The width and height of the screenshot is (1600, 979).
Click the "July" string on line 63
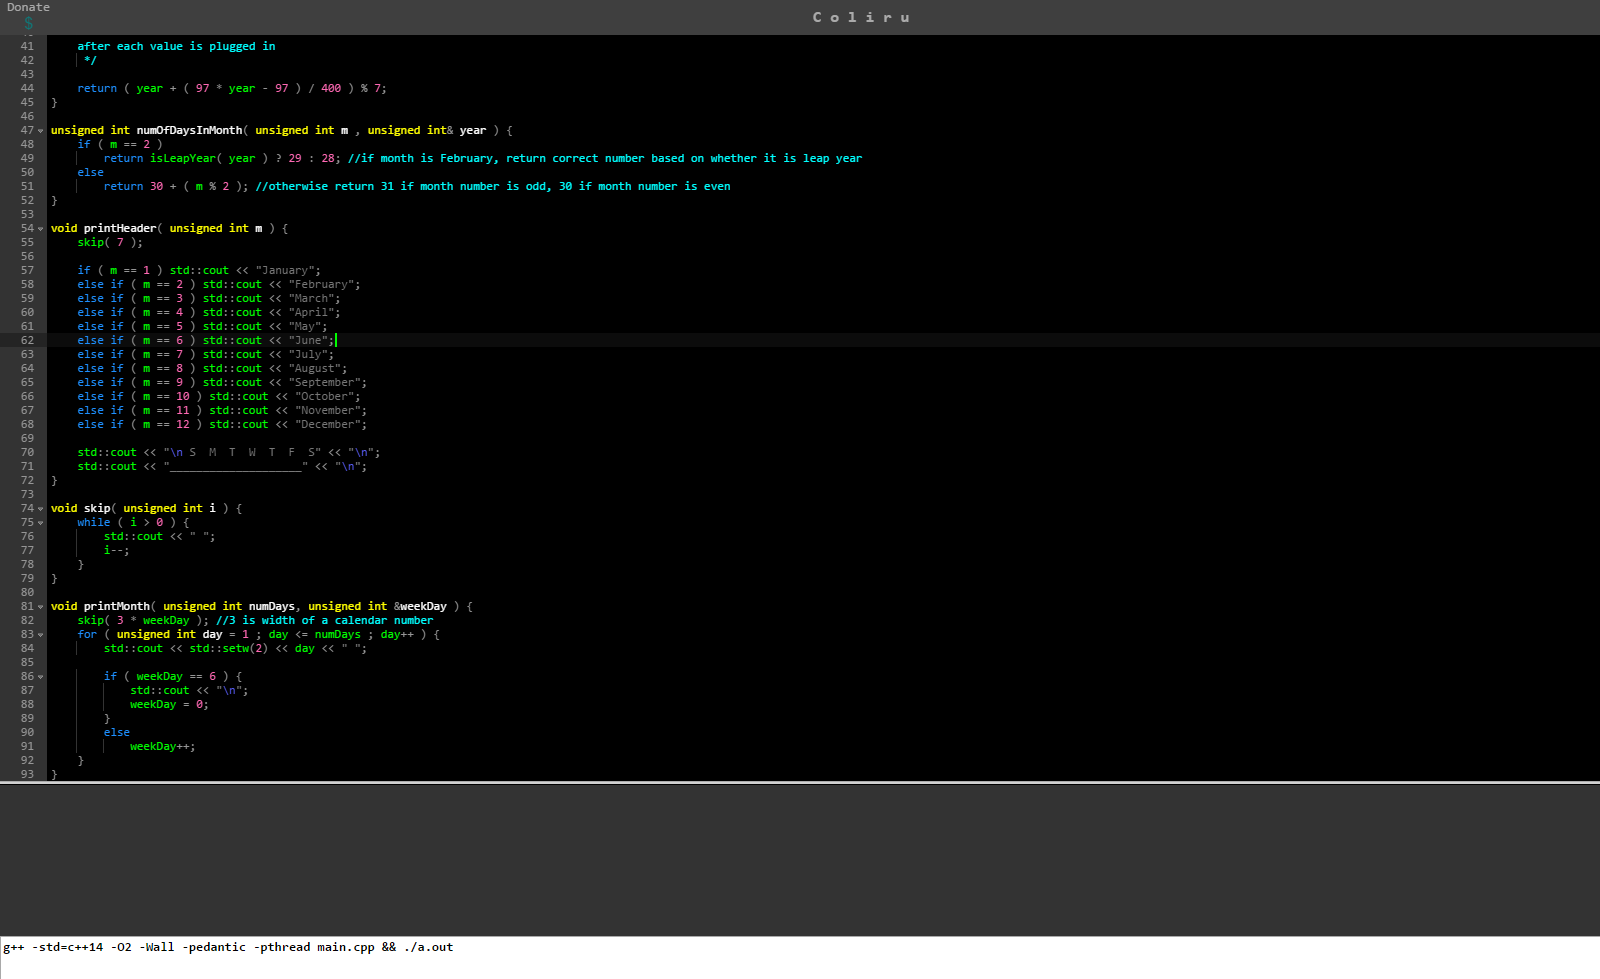tap(308, 354)
